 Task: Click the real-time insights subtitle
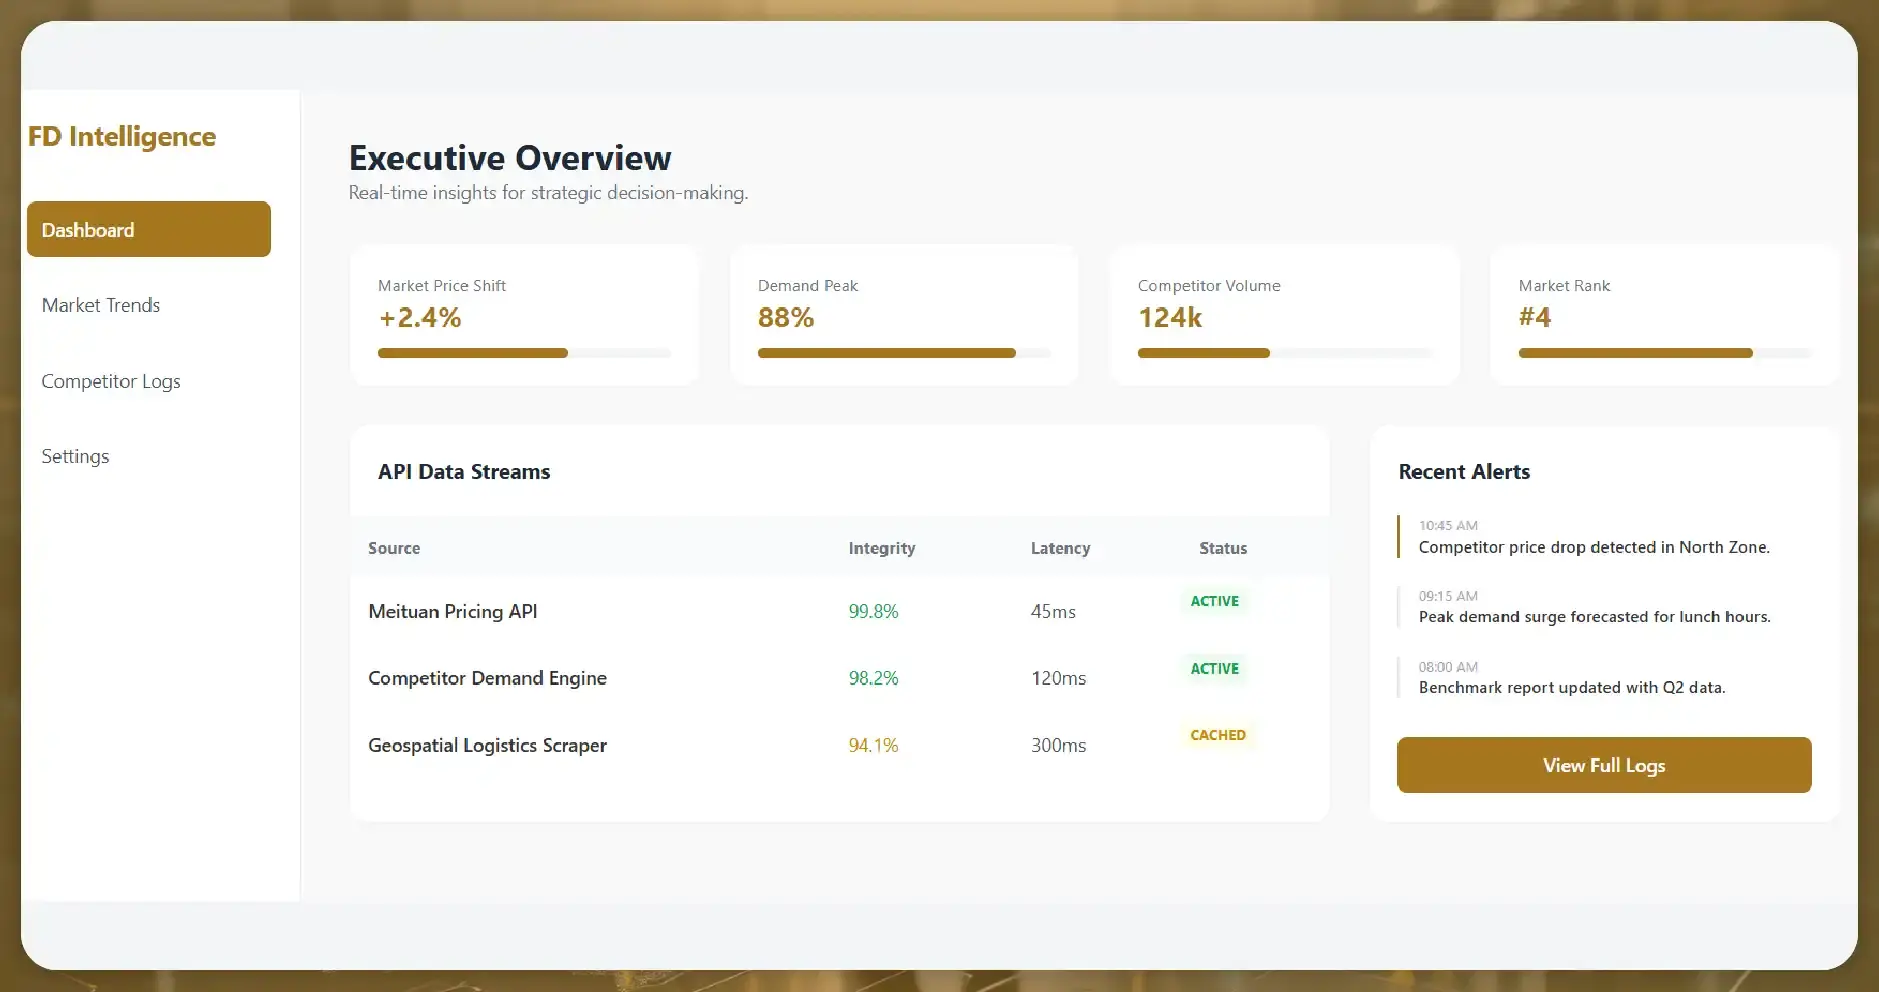pyautogui.click(x=548, y=193)
